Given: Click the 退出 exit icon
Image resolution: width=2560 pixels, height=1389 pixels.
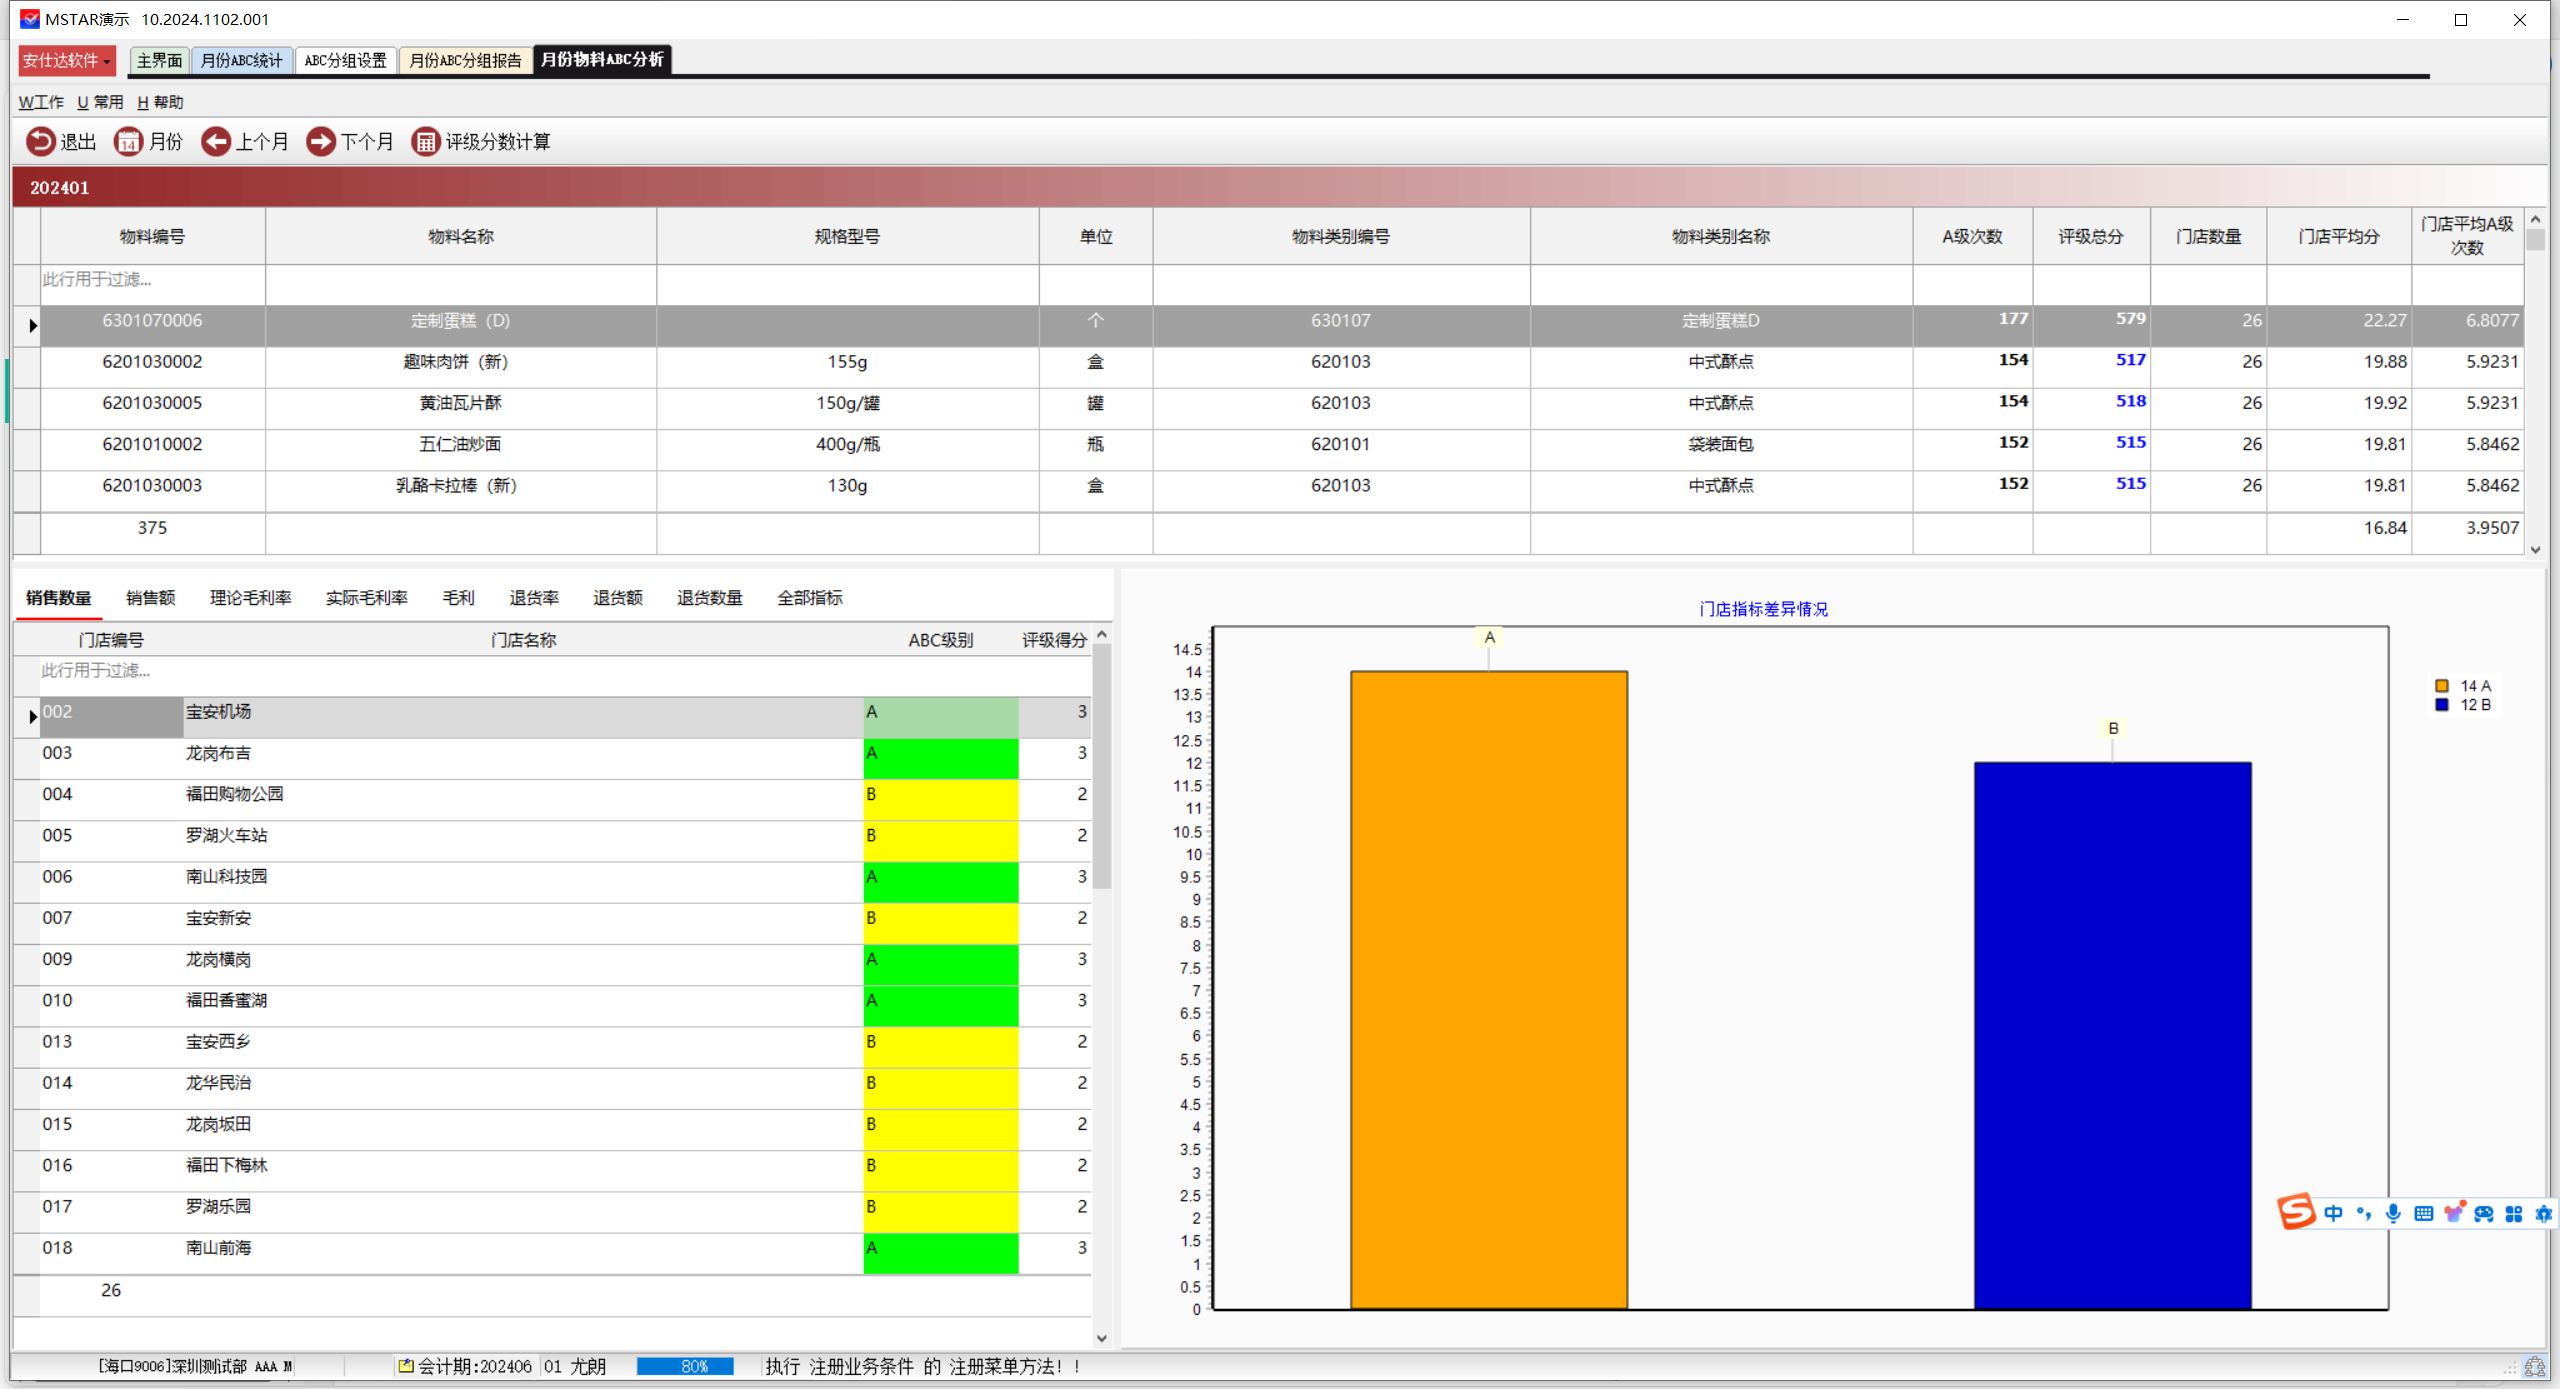Looking at the screenshot, I should pos(41,141).
